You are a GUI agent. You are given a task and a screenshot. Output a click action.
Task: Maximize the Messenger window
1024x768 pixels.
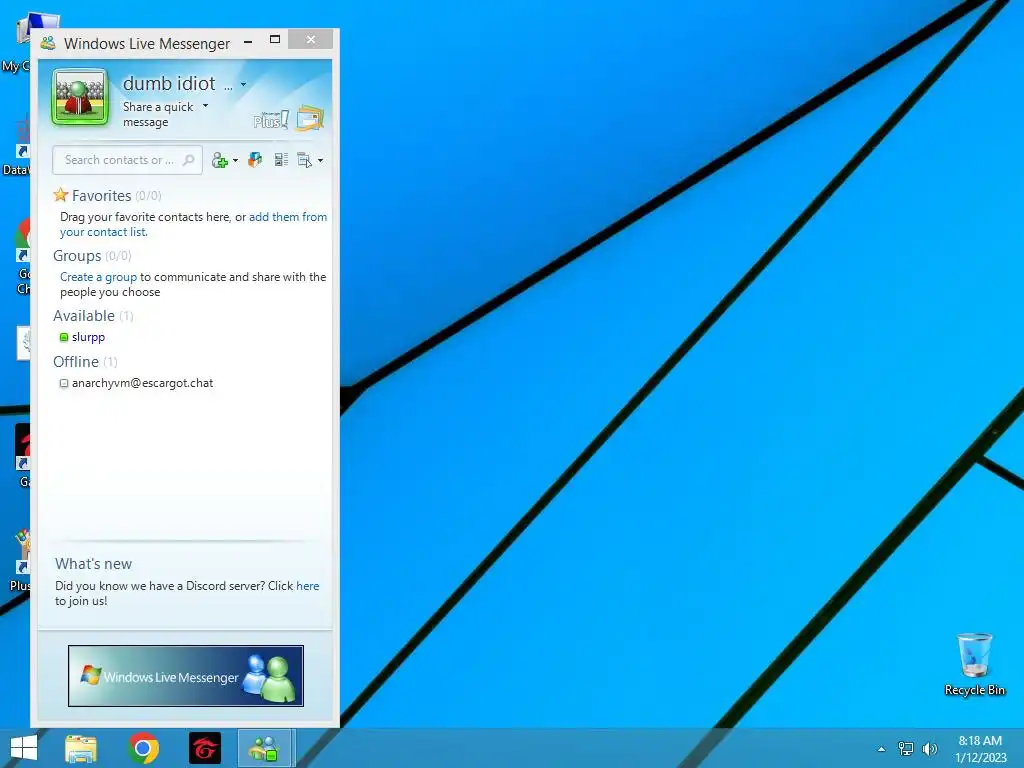(x=275, y=40)
